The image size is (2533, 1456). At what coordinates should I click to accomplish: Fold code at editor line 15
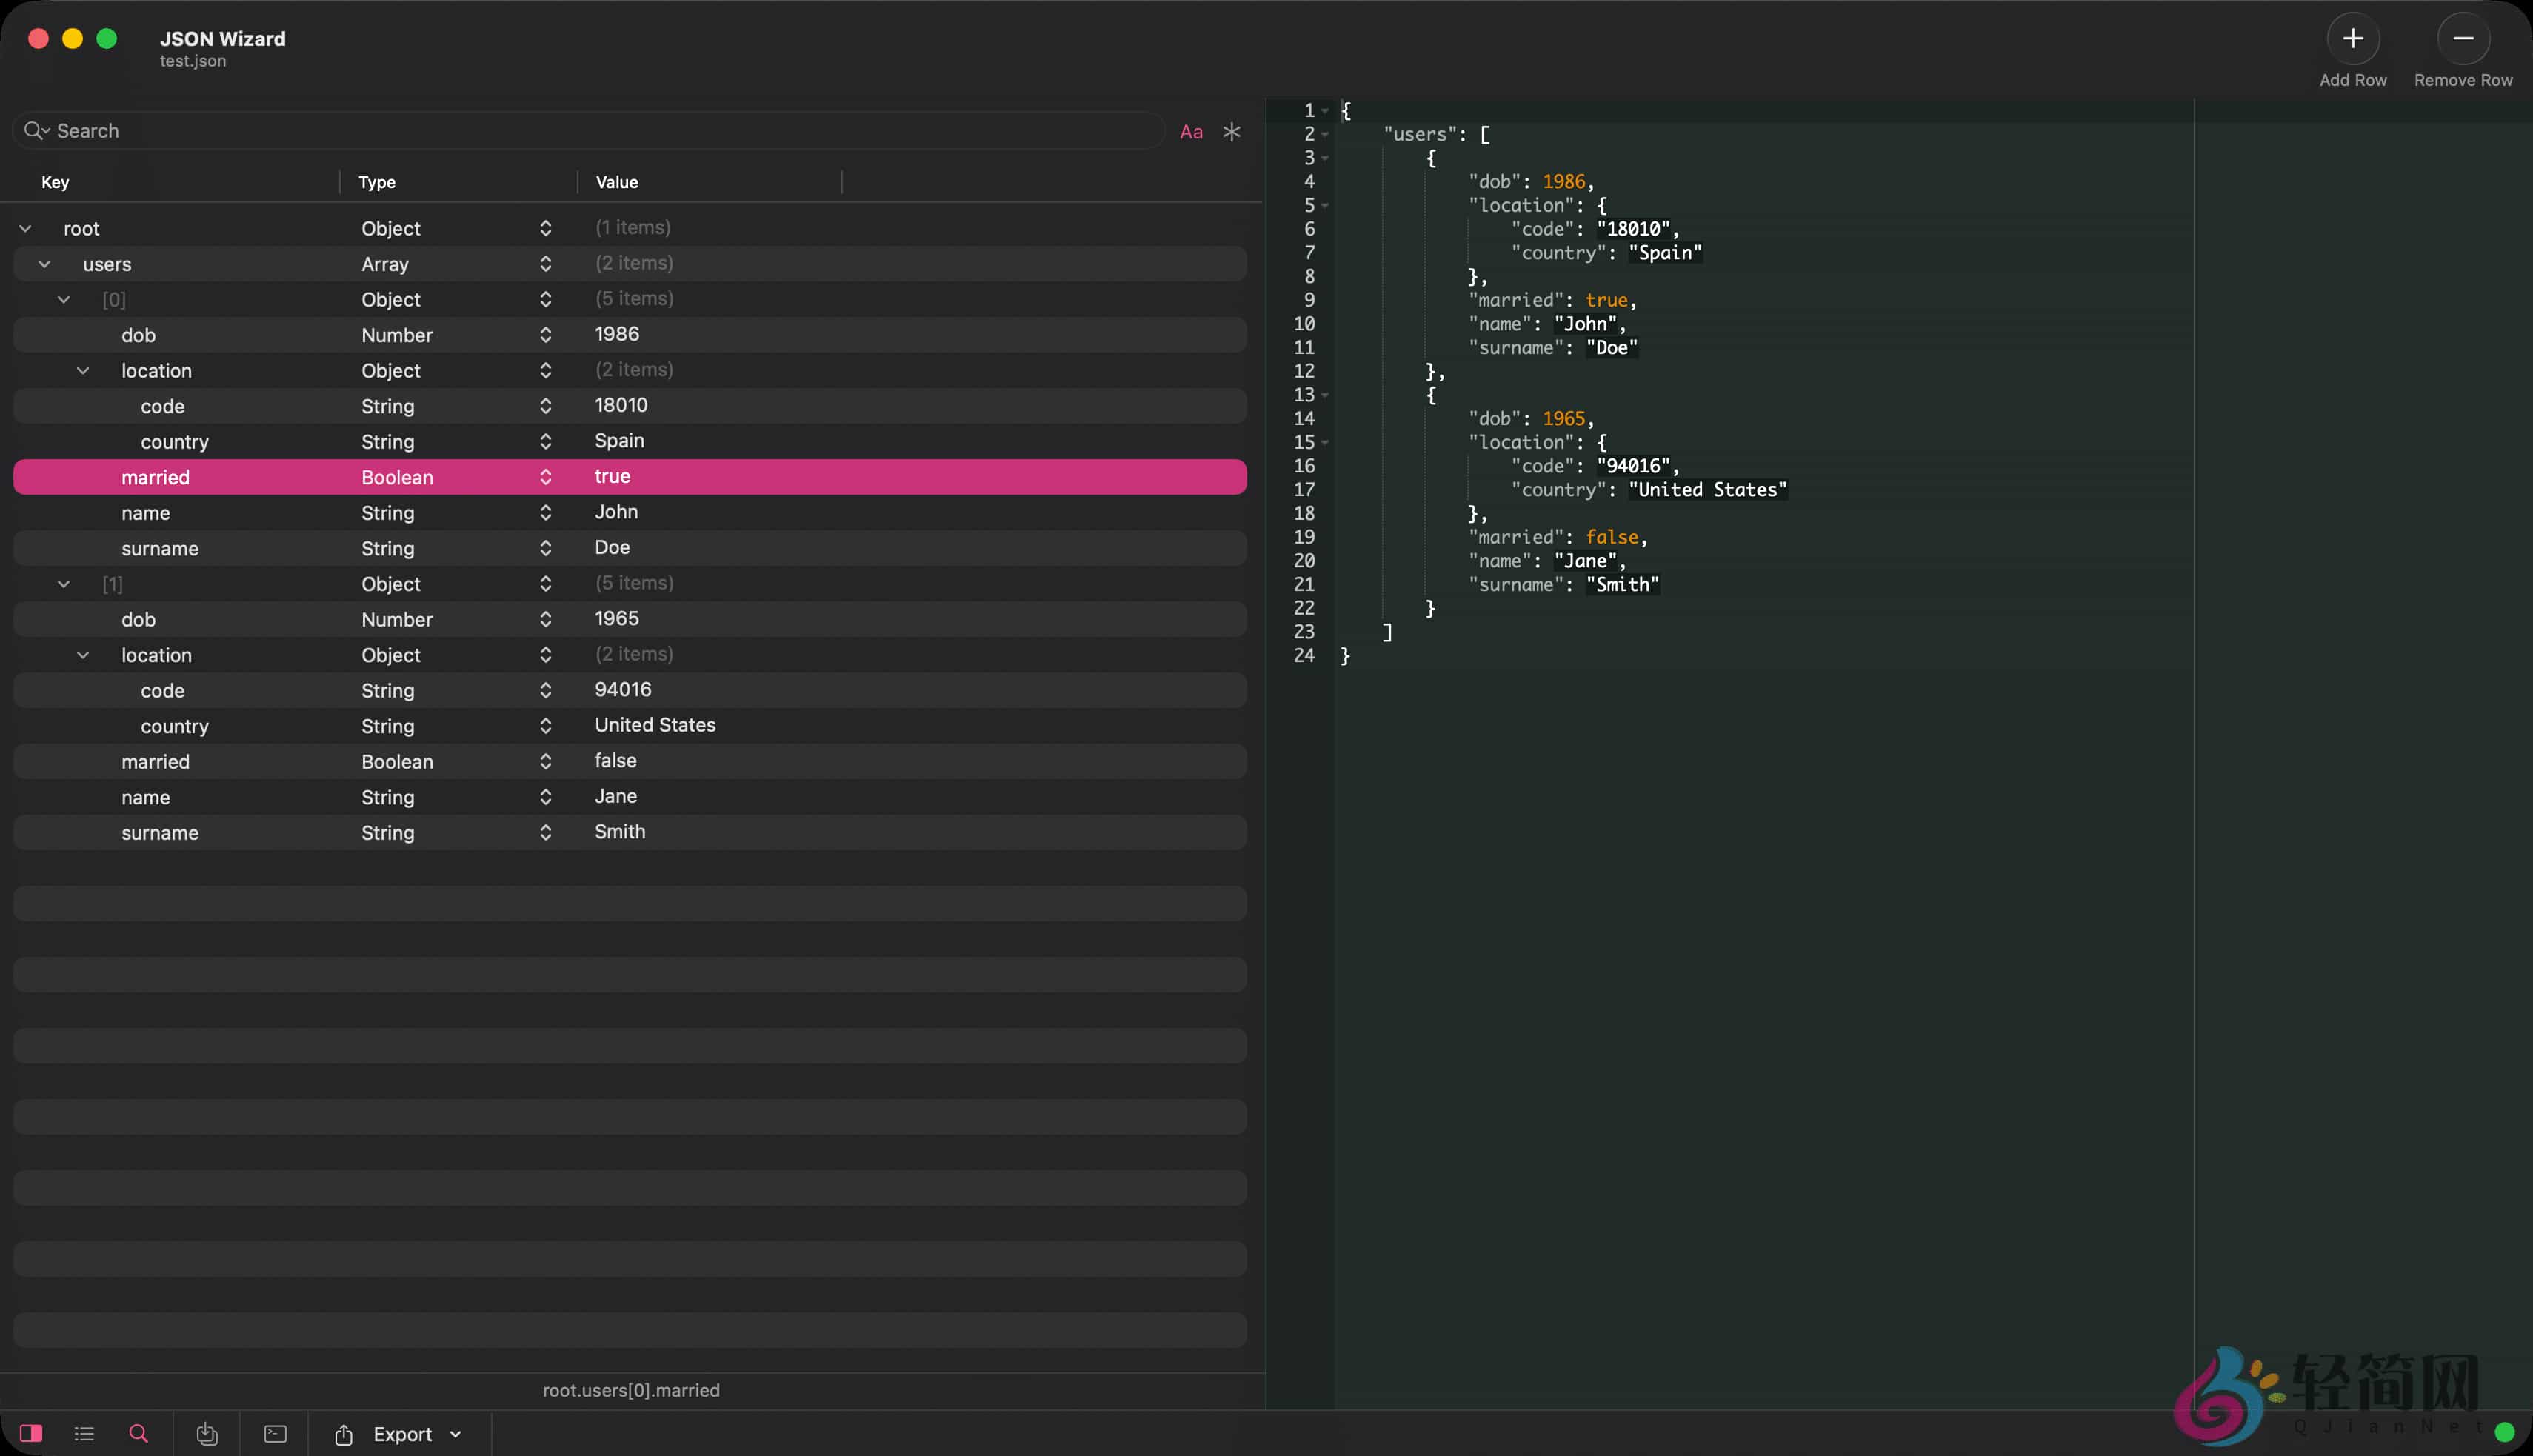(x=1325, y=443)
